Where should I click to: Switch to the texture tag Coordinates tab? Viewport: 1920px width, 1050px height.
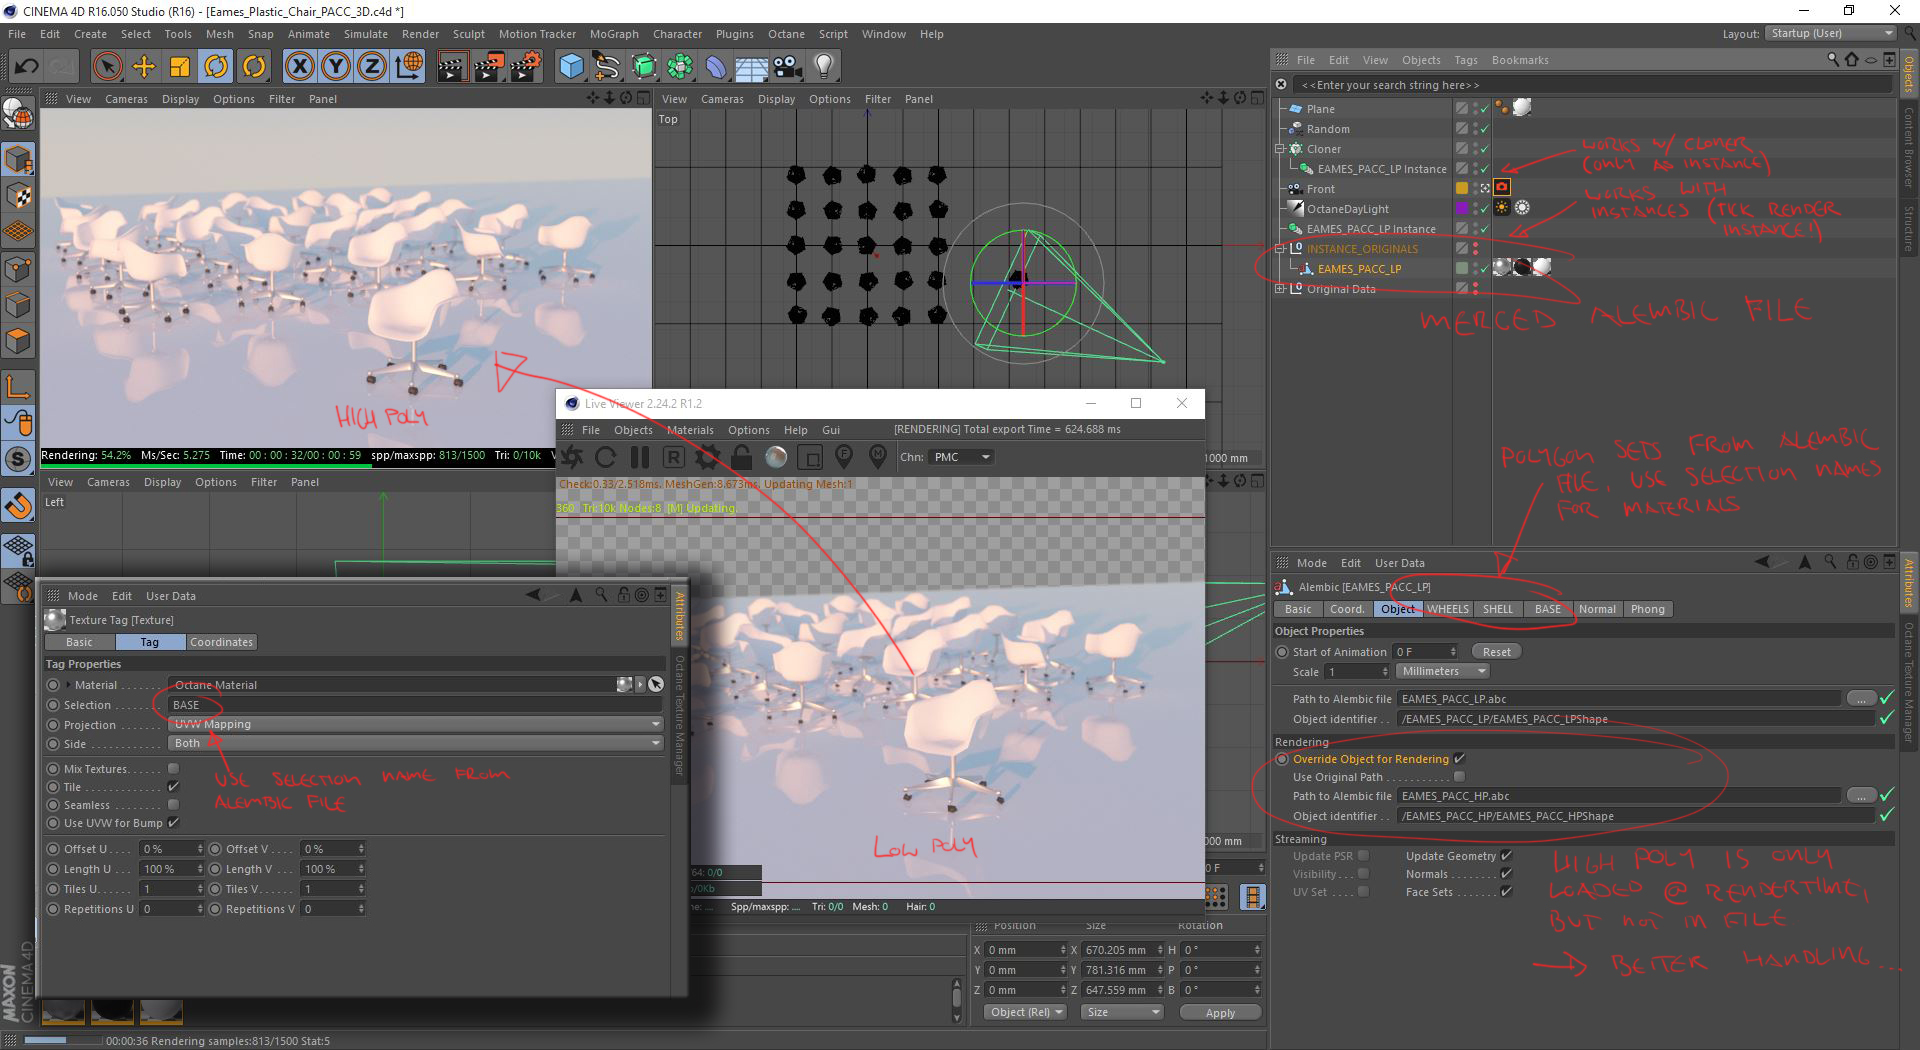tap(221, 642)
